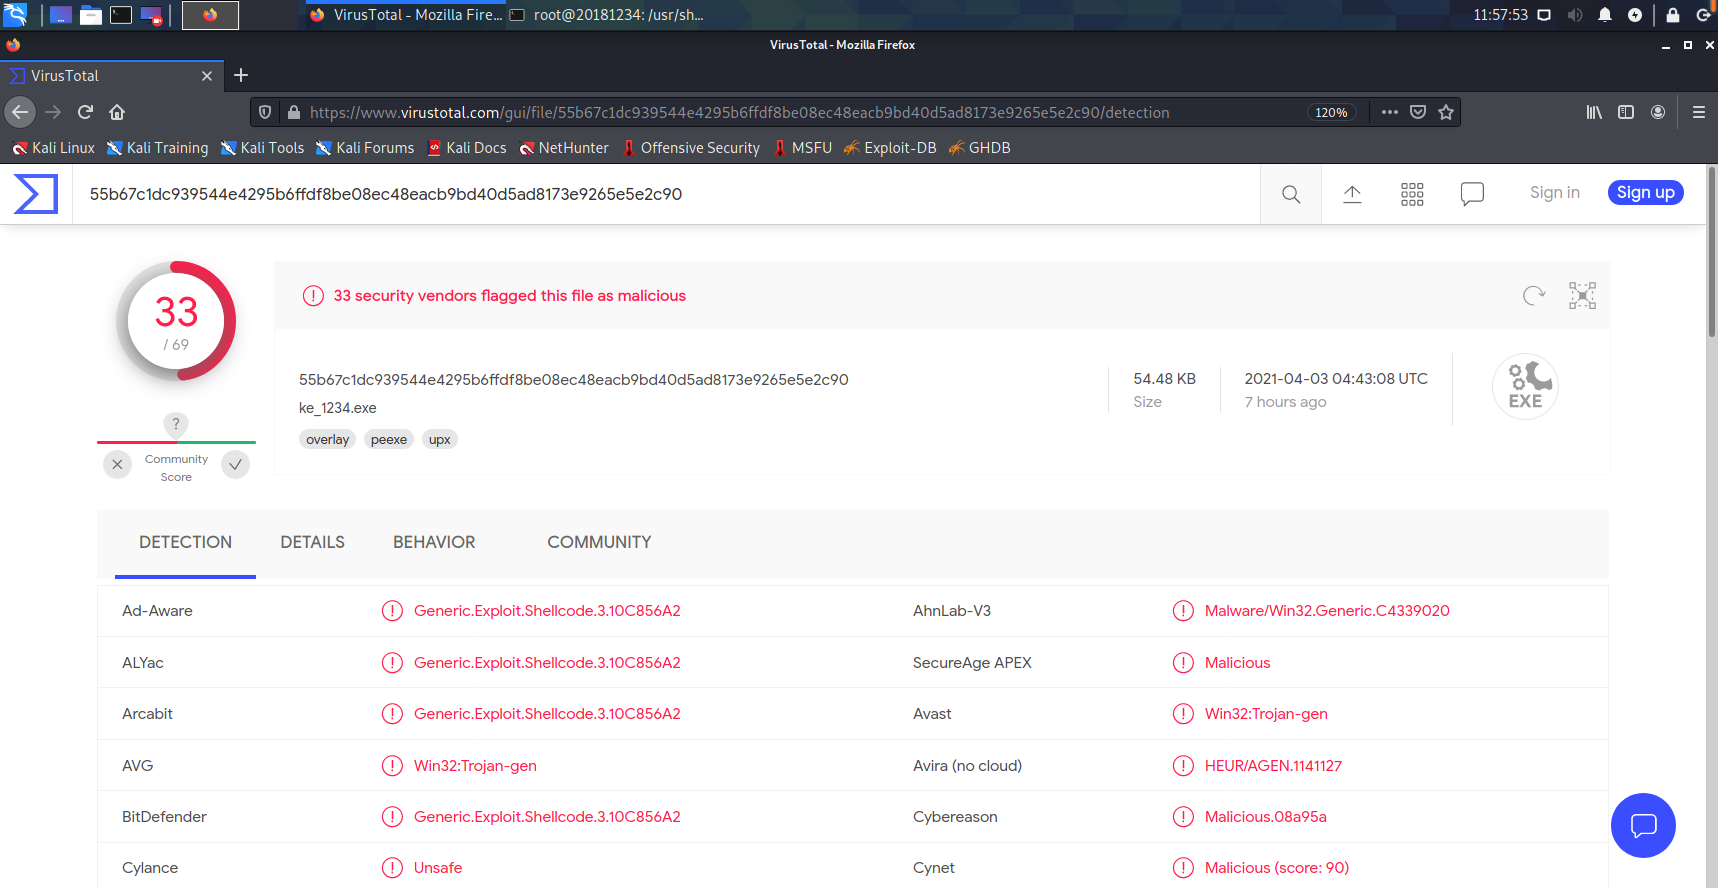The width and height of the screenshot is (1718, 888).
Task: Switch to the COMMUNITY tab
Action: pyautogui.click(x=599, y=543)
